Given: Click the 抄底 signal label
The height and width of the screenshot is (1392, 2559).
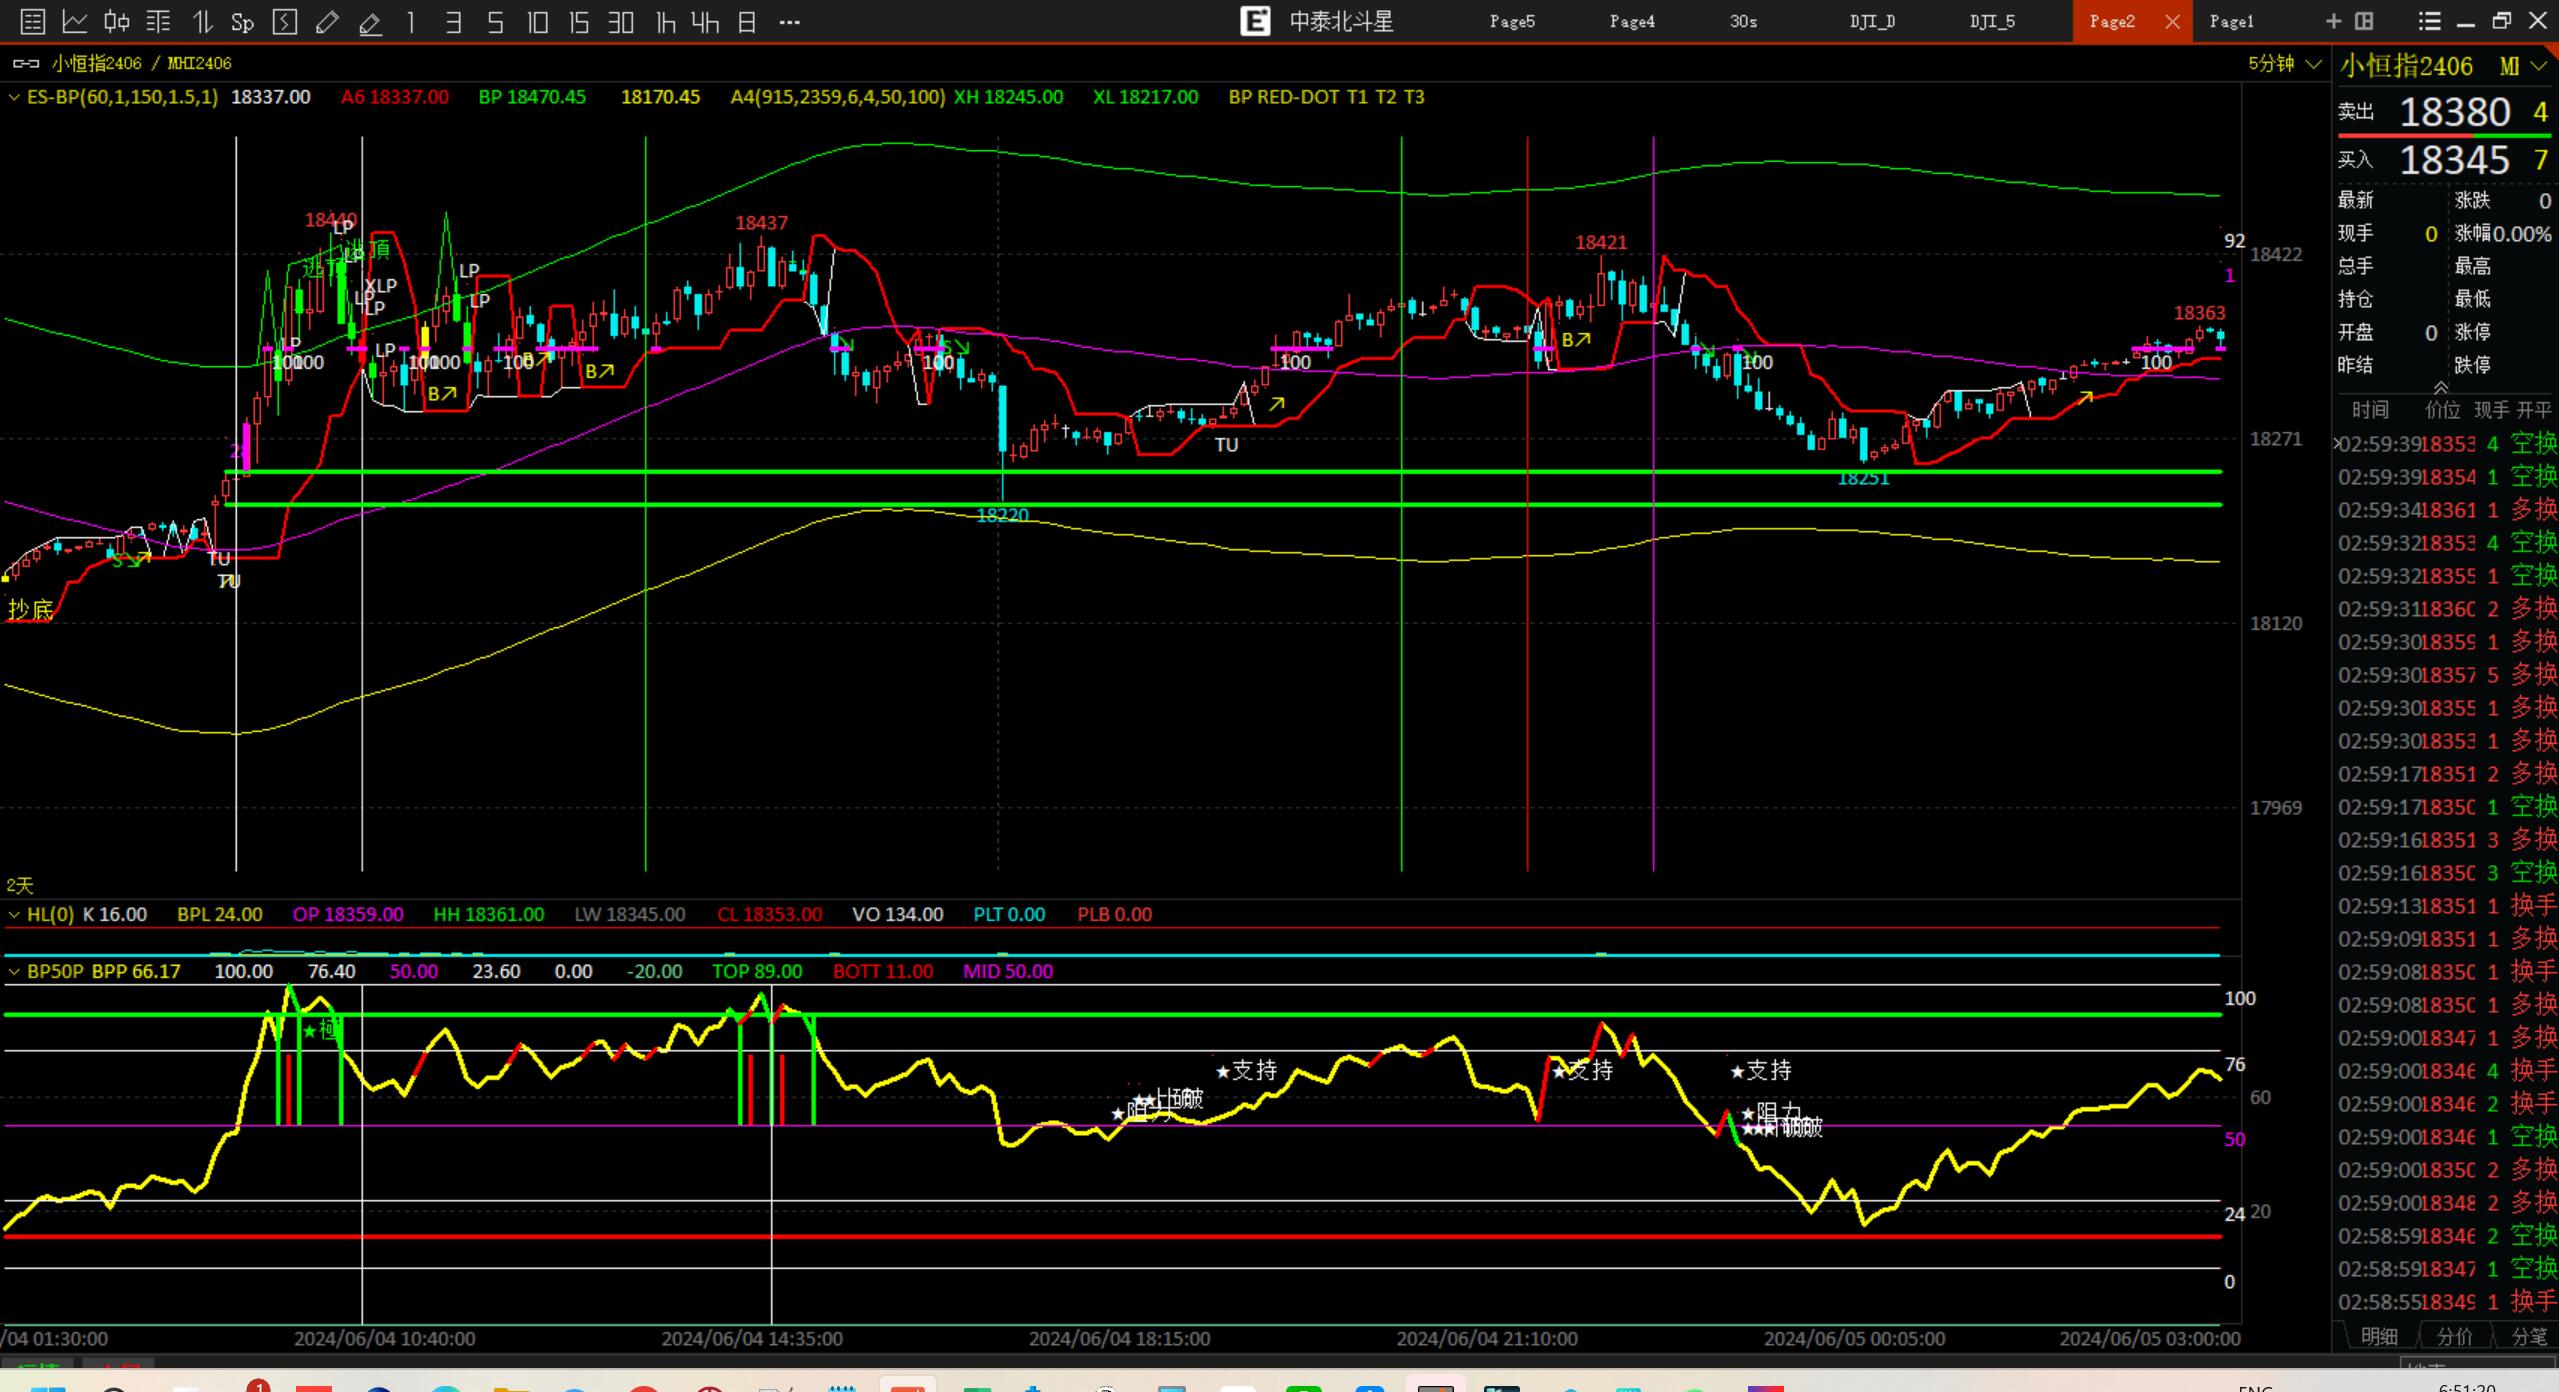Looking at the screenshot, I should [30, 609].
